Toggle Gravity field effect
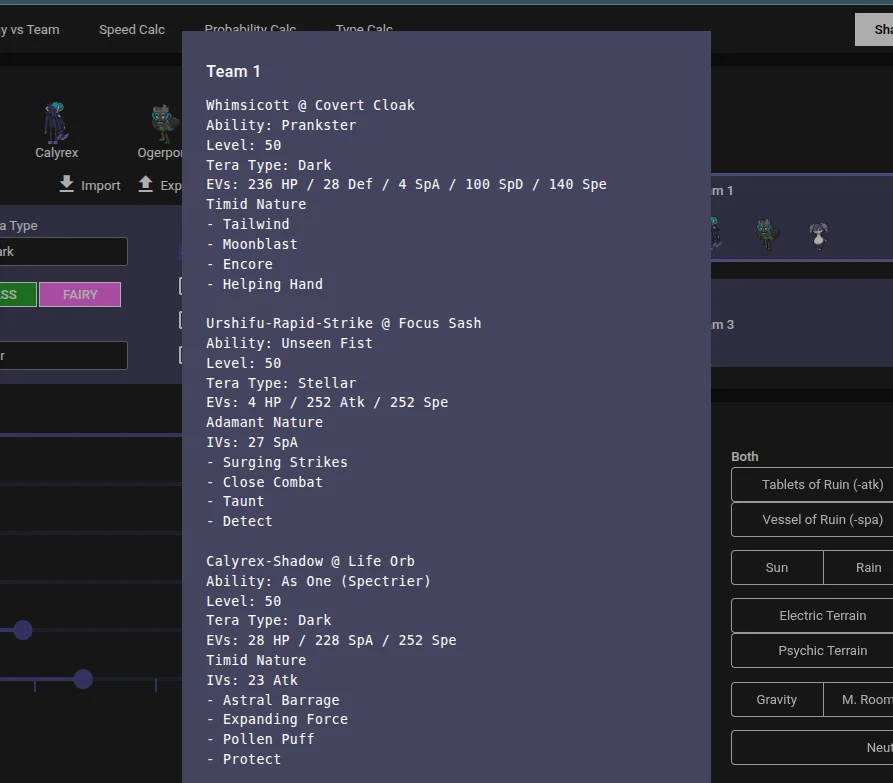 click(x=777, y=699)
